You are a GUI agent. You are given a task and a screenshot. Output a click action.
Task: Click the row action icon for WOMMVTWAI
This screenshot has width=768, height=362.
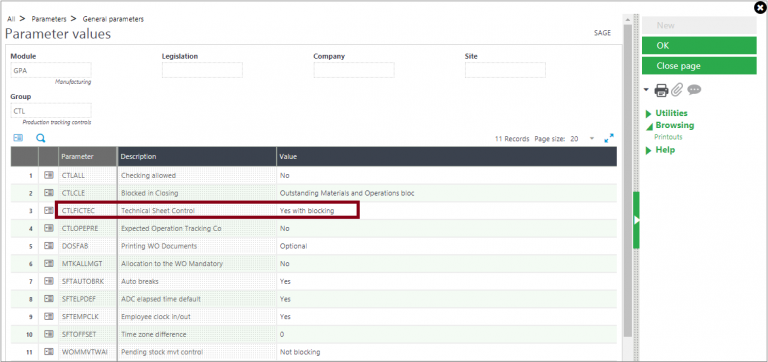48,352
